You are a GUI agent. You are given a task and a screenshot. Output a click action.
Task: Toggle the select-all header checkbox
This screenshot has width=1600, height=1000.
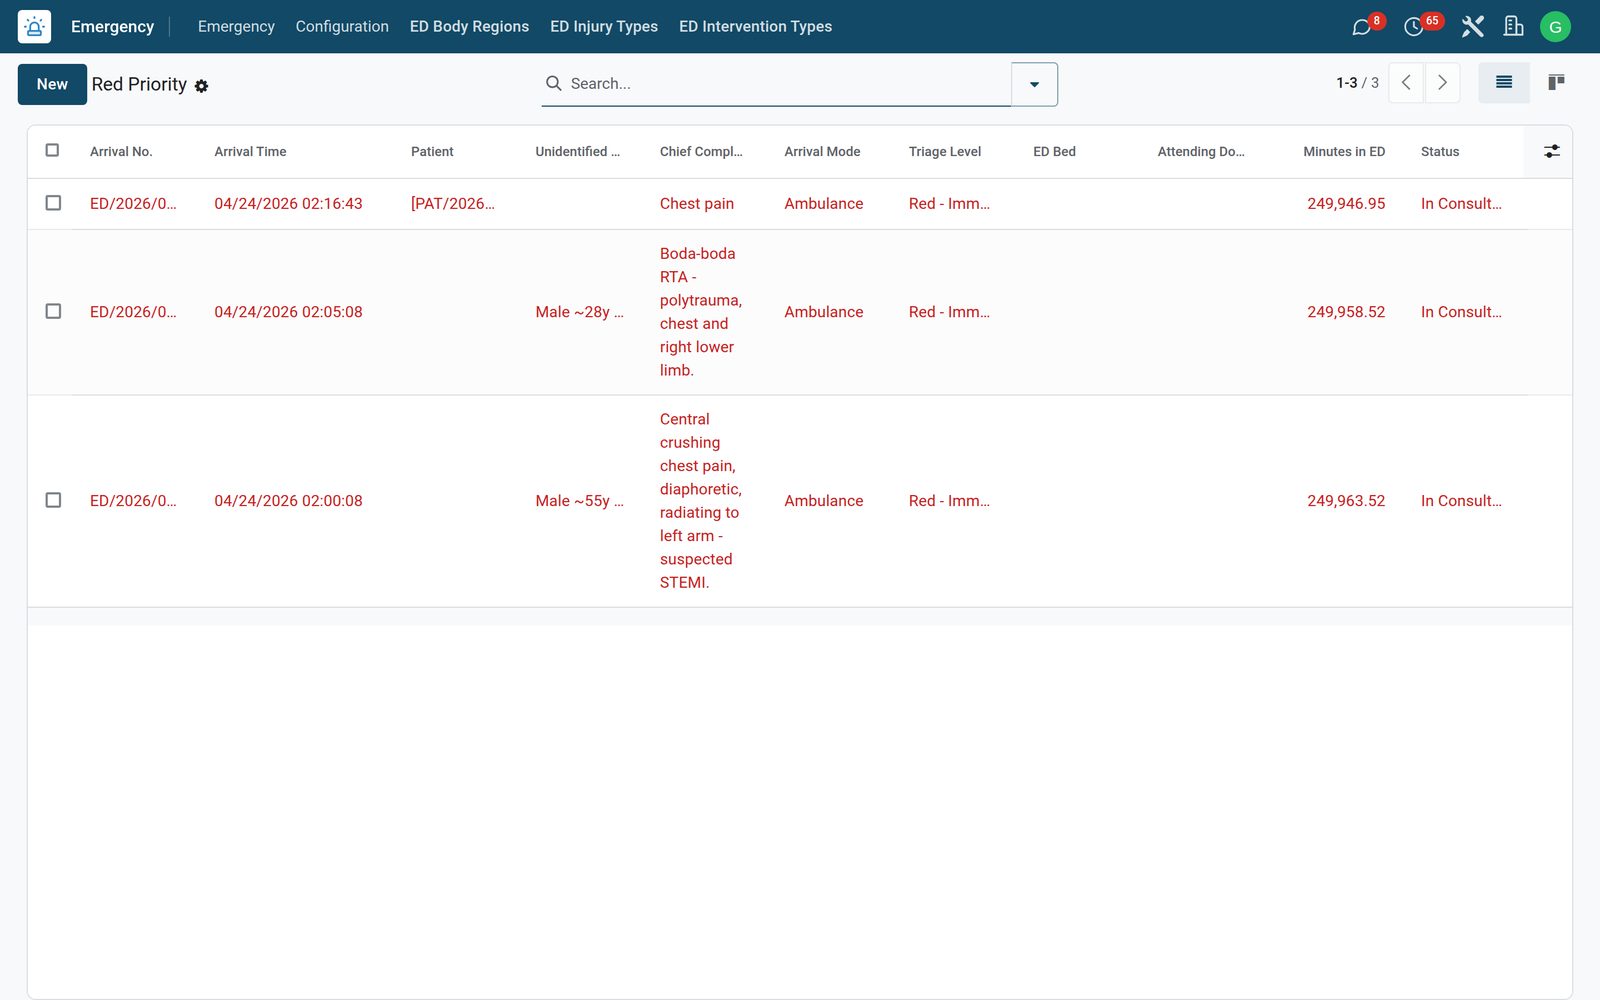[53, 150]
